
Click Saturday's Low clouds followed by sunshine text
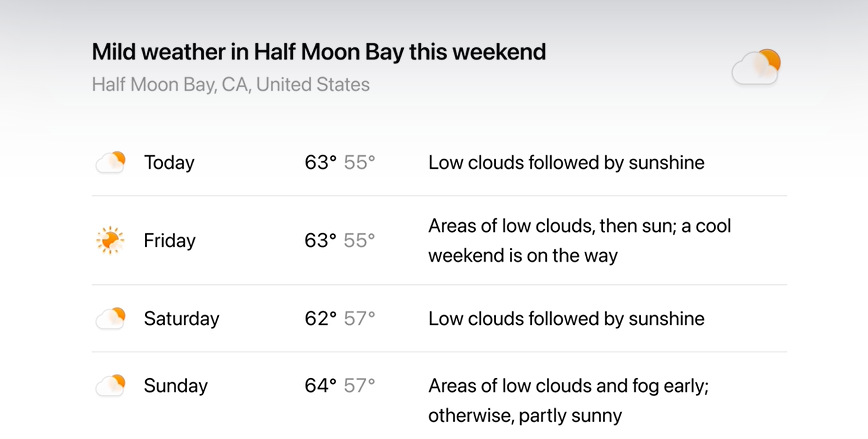click(x=566, y=319)
